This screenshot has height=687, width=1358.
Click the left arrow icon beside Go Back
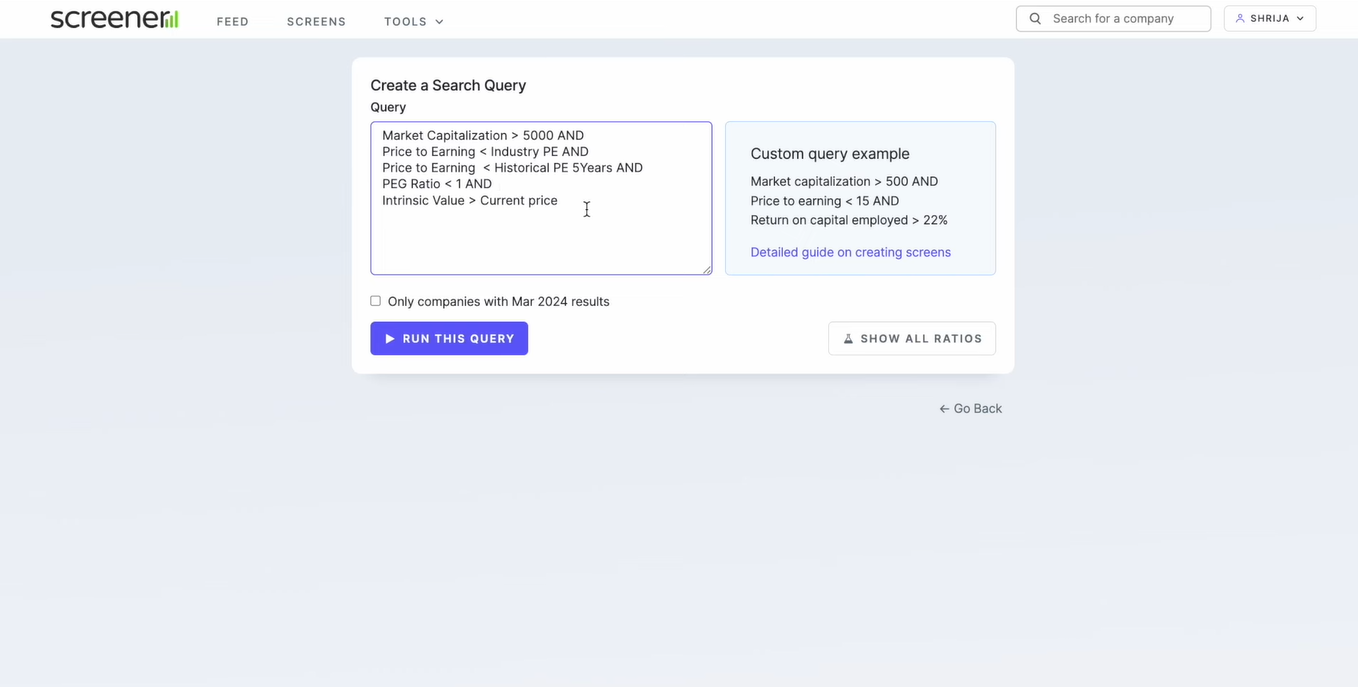pos(944,409)
